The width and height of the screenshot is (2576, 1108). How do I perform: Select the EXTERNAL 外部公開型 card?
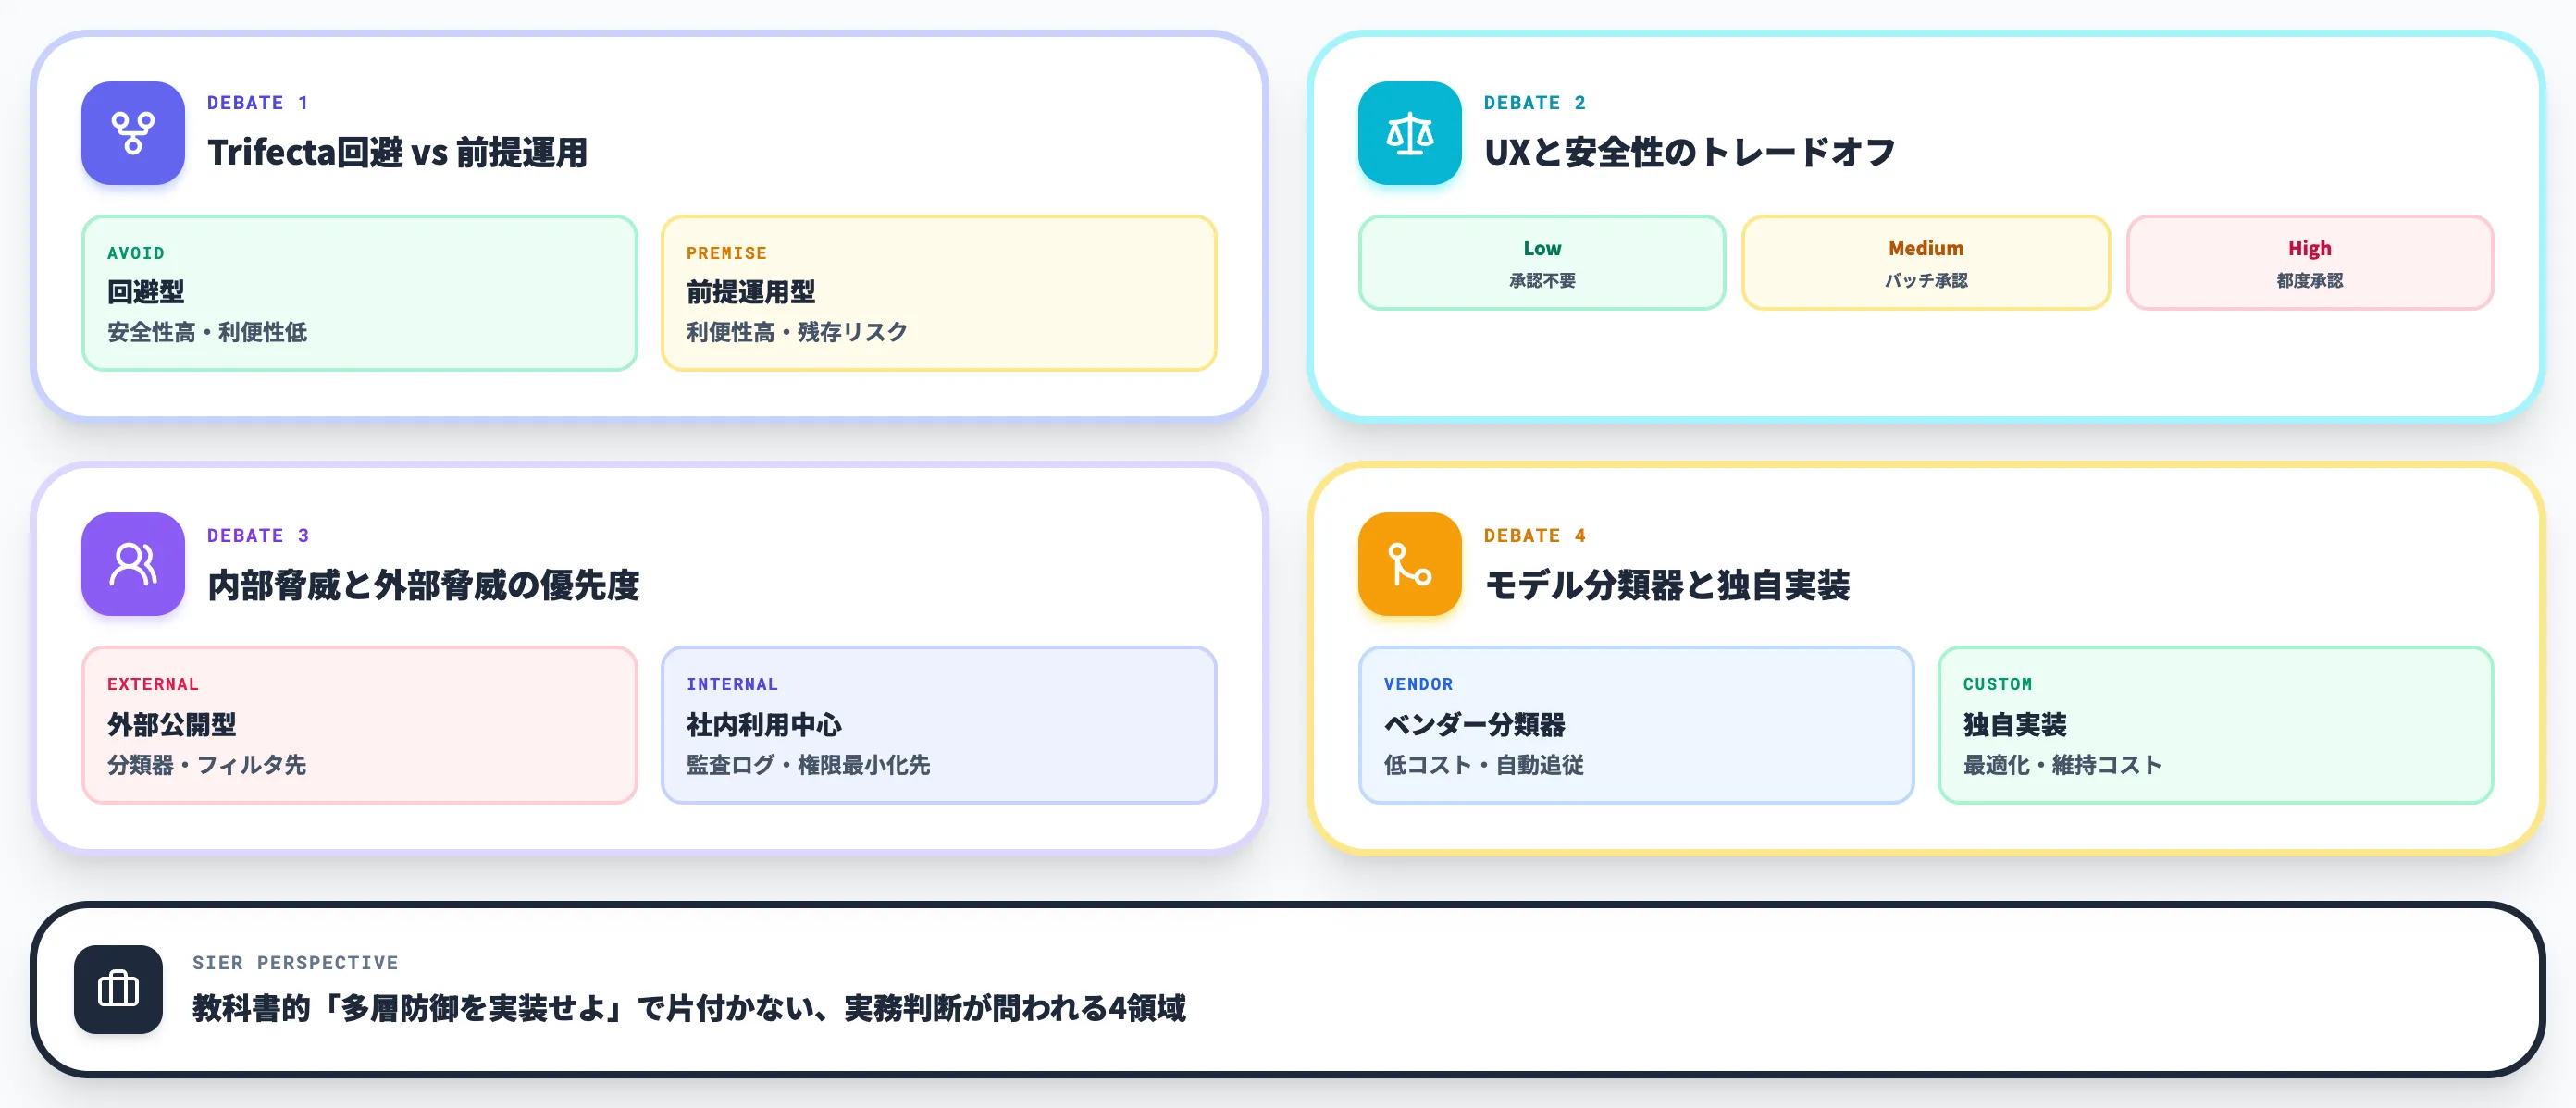point(360,725)
